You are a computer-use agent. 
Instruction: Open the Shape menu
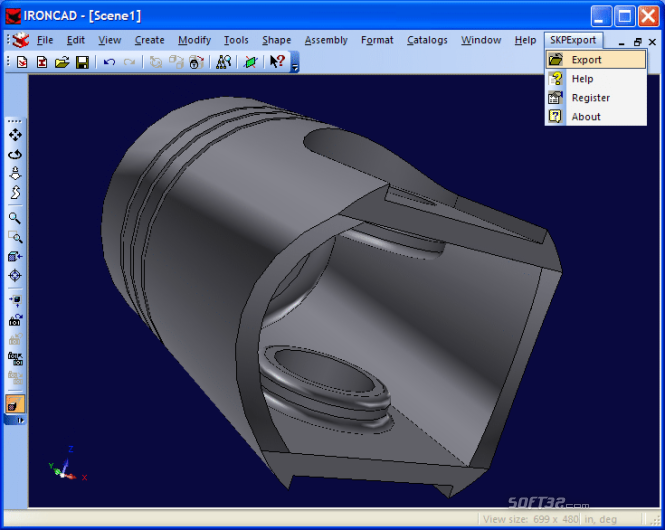point(277,40)
